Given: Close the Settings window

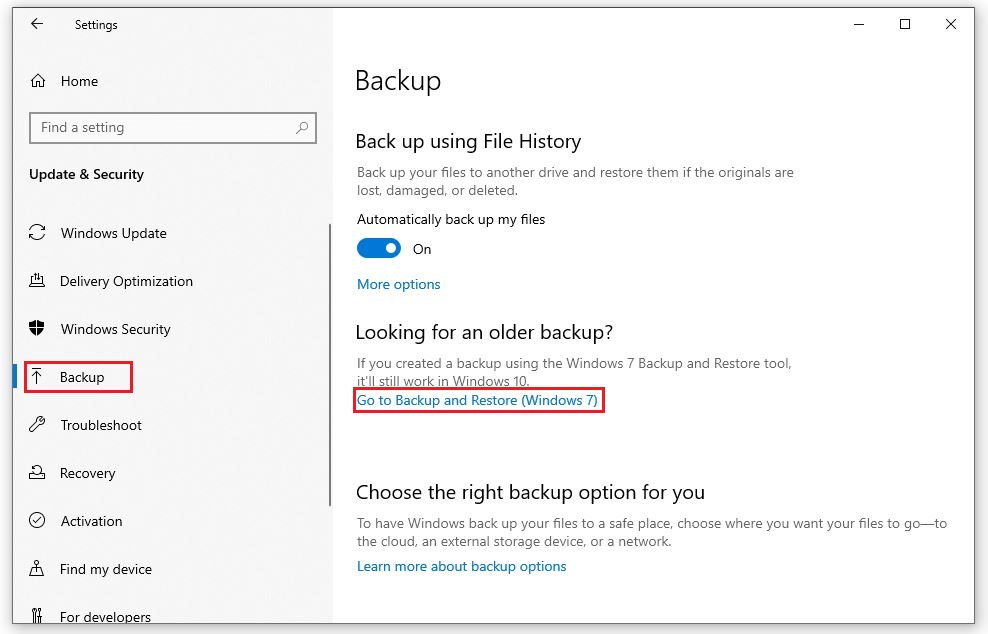Looking at the screenshot, I should click(x=951, y=25).
